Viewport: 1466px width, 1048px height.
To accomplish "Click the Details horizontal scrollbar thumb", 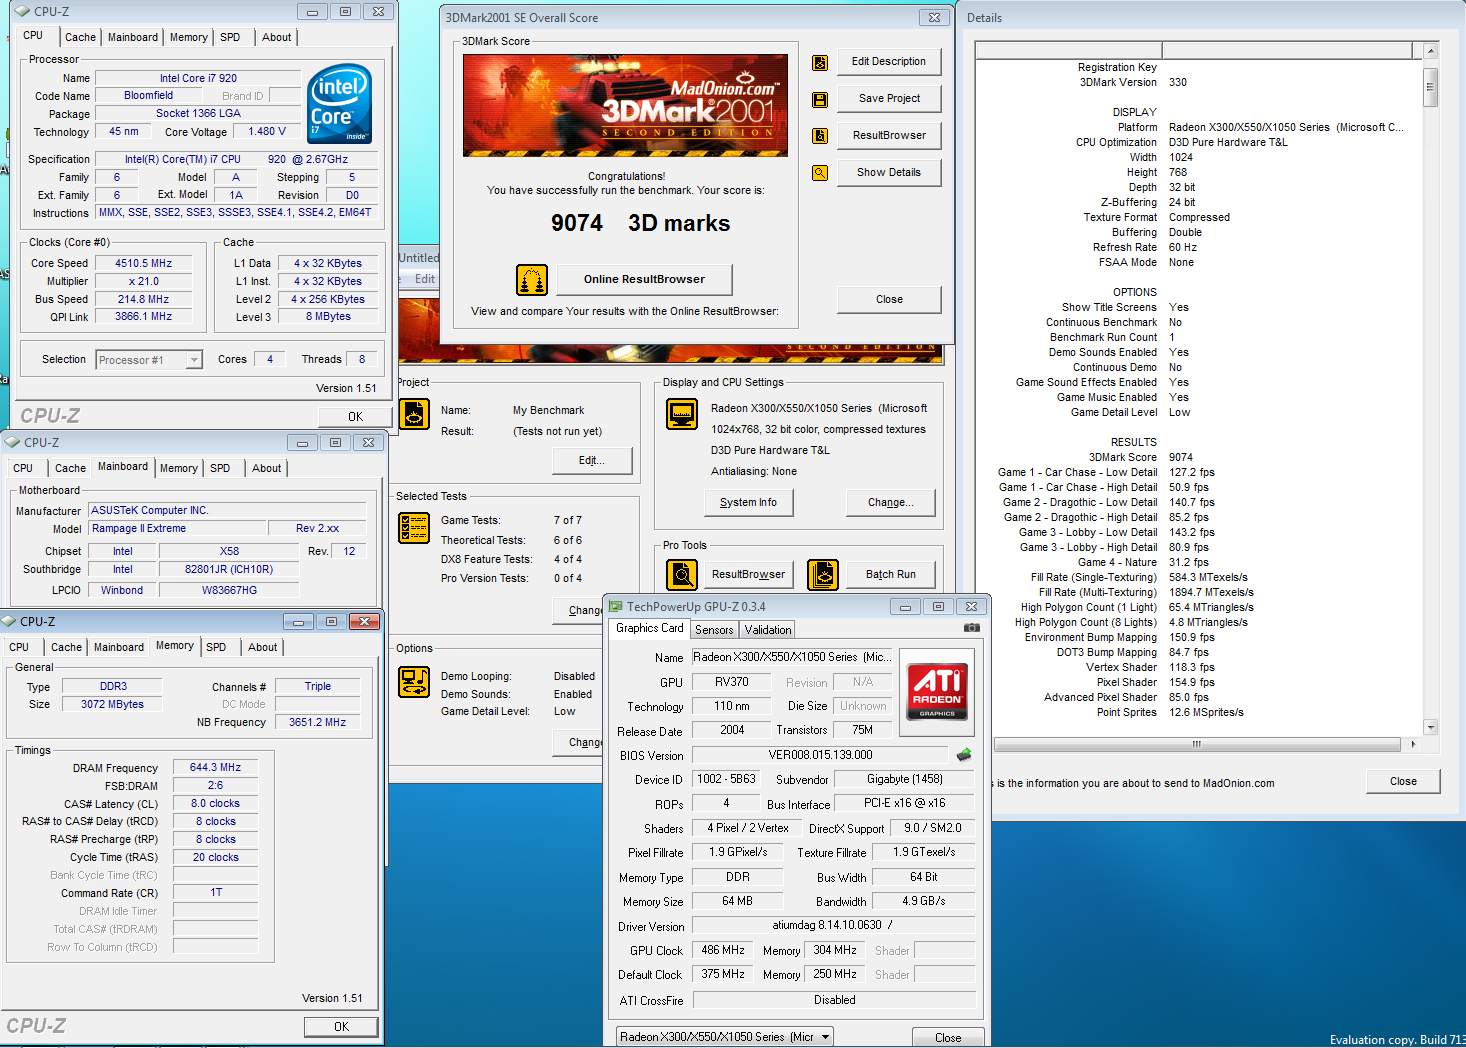I will point(1196,744).
